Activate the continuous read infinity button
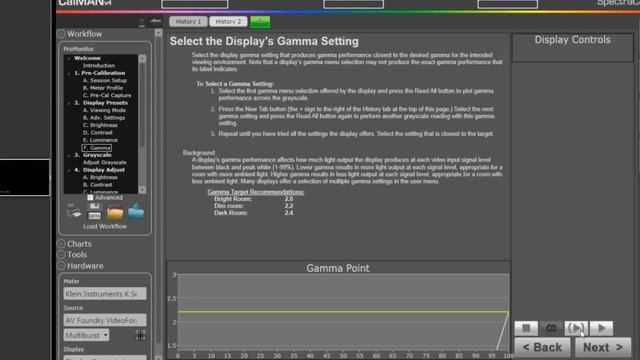The image size is (640, 360). click(x=551, y=328)
